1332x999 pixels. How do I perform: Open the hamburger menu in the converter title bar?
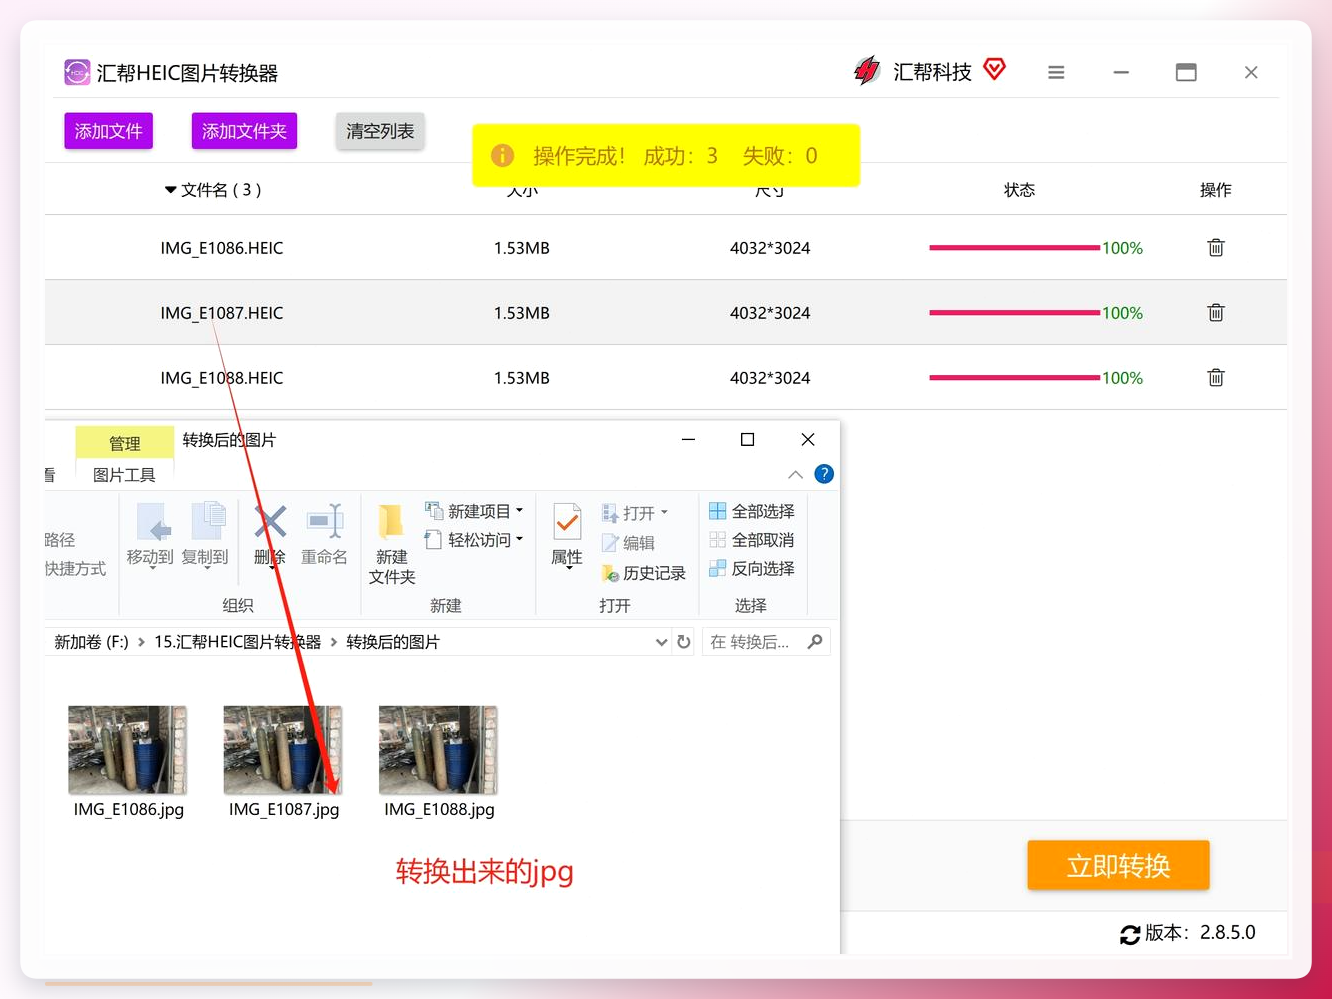[1056, 72]
